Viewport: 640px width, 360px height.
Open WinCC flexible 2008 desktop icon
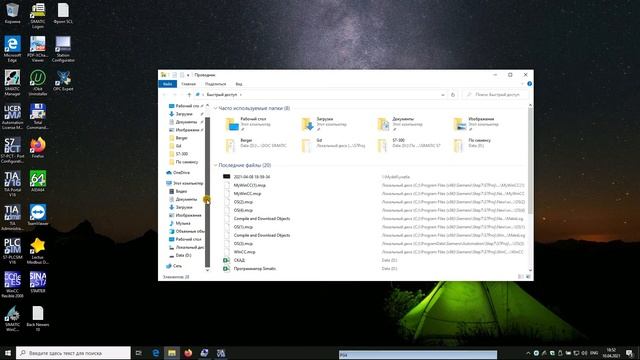pos(12,284)
